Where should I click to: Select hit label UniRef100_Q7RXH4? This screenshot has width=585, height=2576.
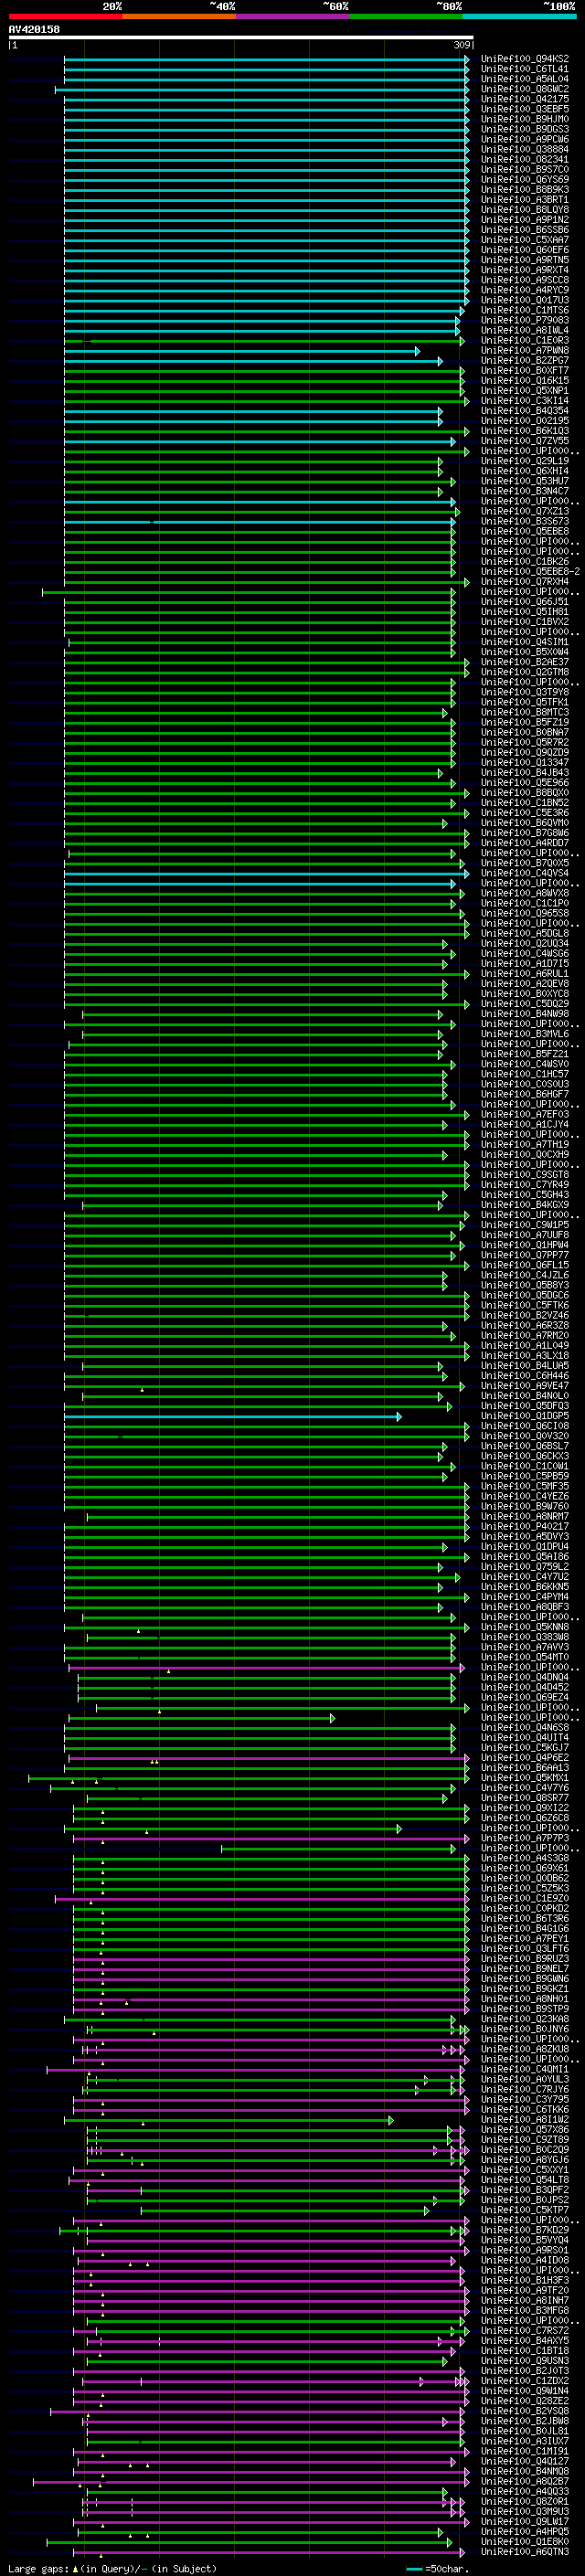(525, 581)
